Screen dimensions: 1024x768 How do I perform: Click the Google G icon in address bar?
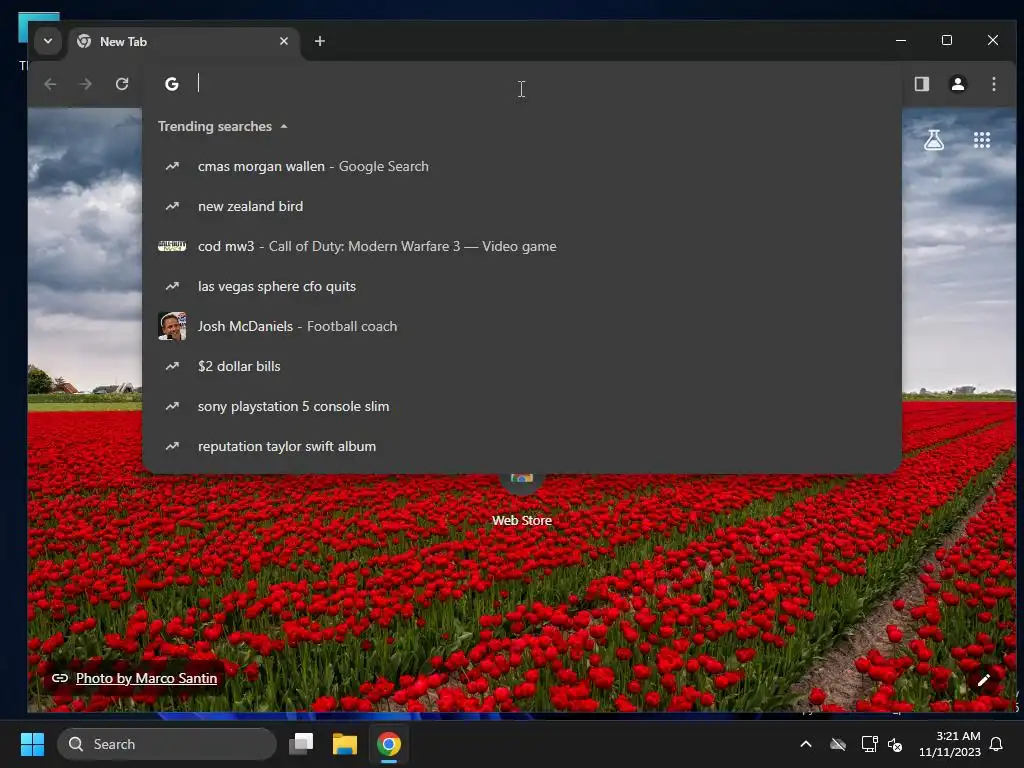[172, 84]
